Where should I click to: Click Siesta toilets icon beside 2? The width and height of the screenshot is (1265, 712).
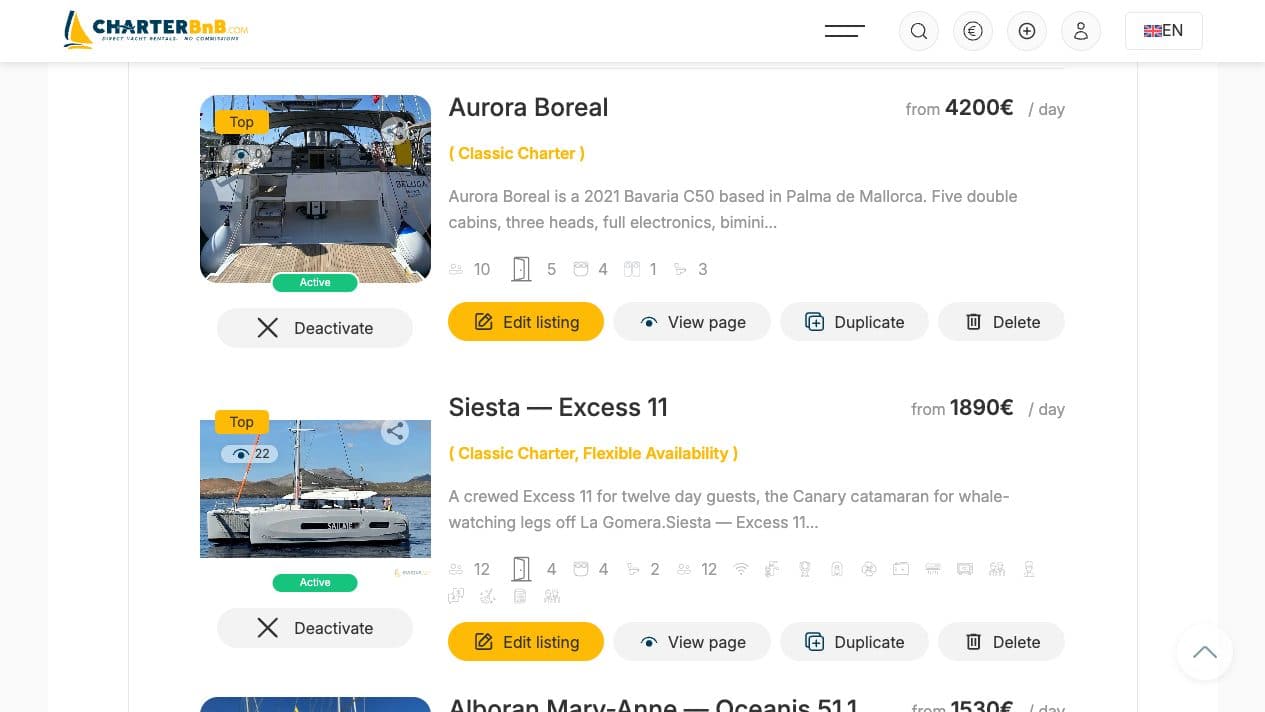632,569
